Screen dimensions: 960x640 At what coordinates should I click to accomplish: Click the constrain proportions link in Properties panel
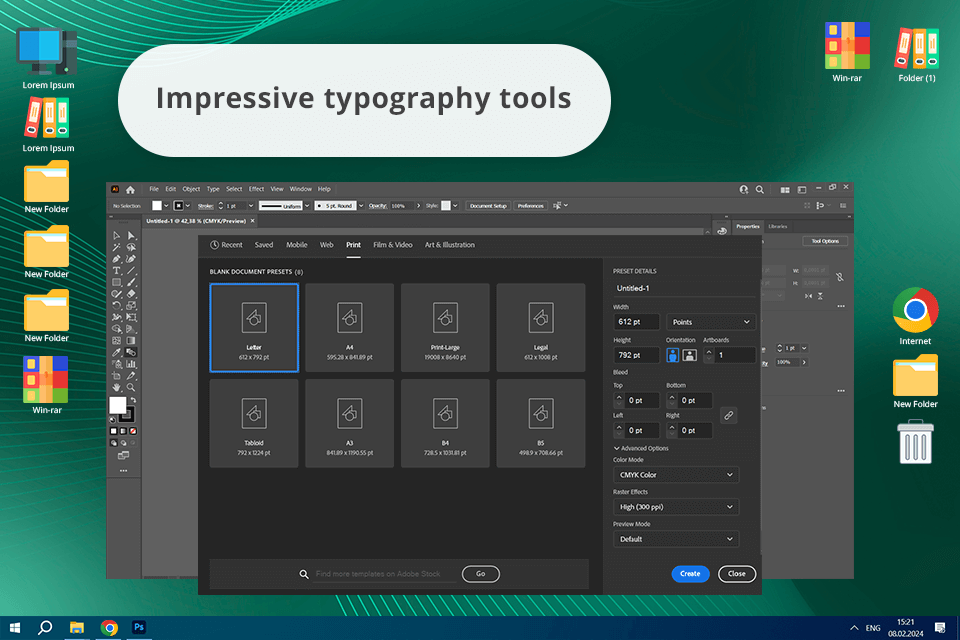(840, 277)
